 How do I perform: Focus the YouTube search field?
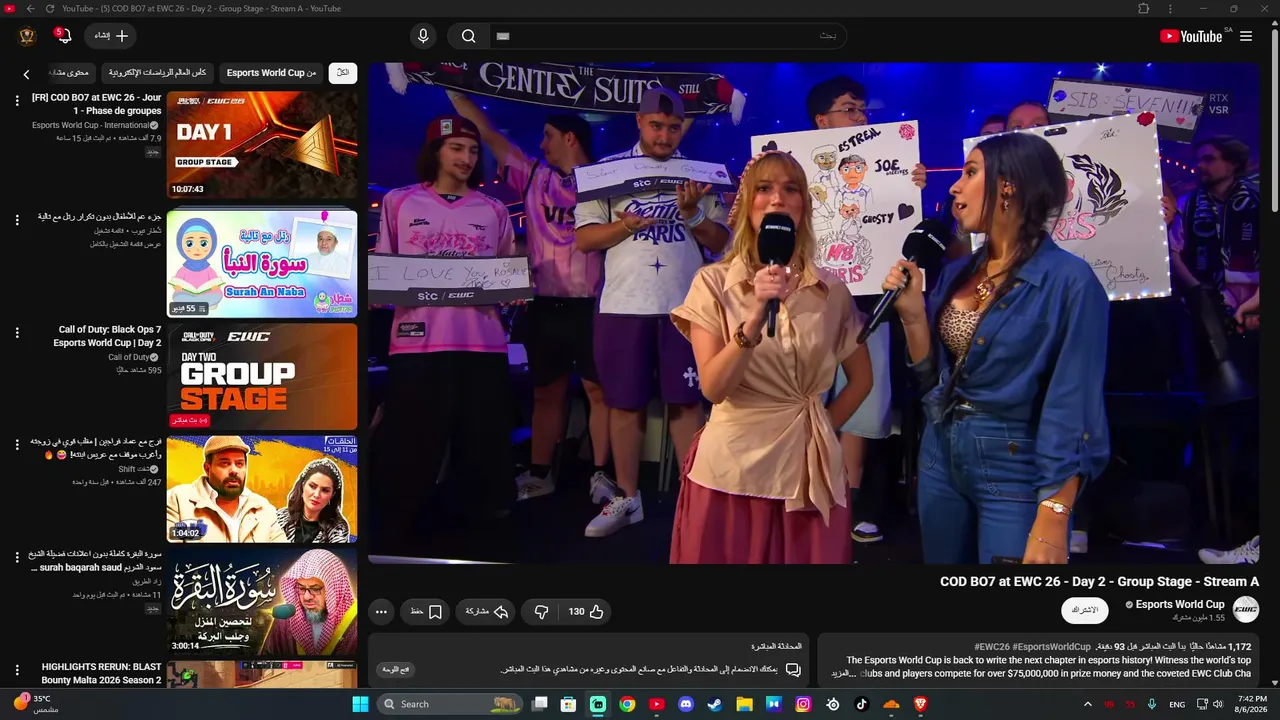pyautogui.click(x=667, y=36)
